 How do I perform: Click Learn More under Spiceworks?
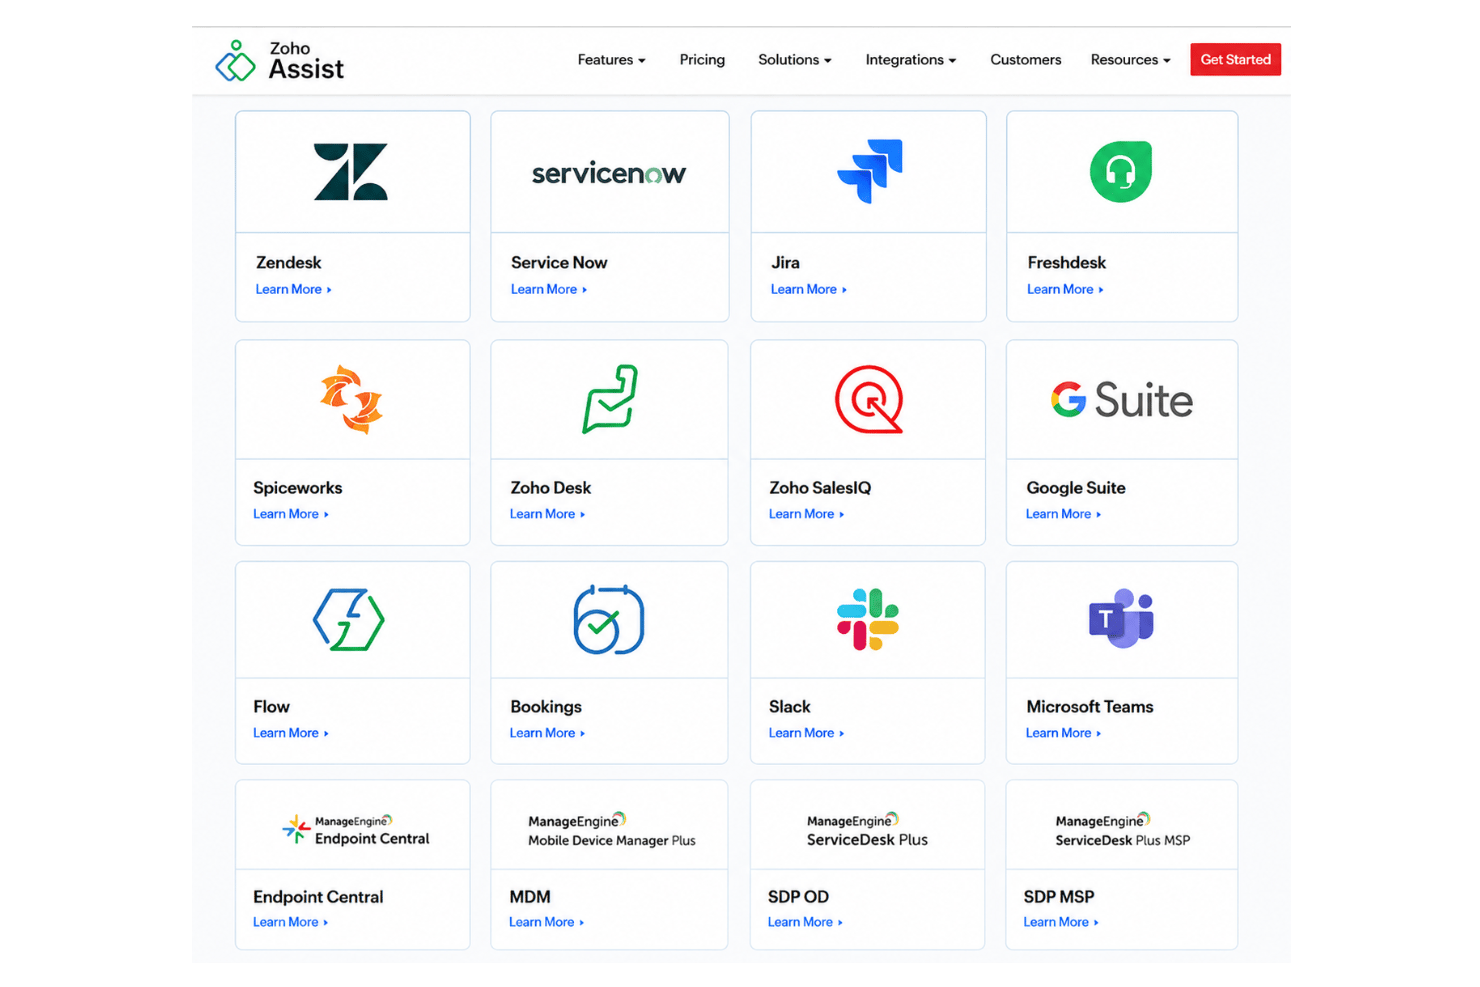(x=290, y=514)
